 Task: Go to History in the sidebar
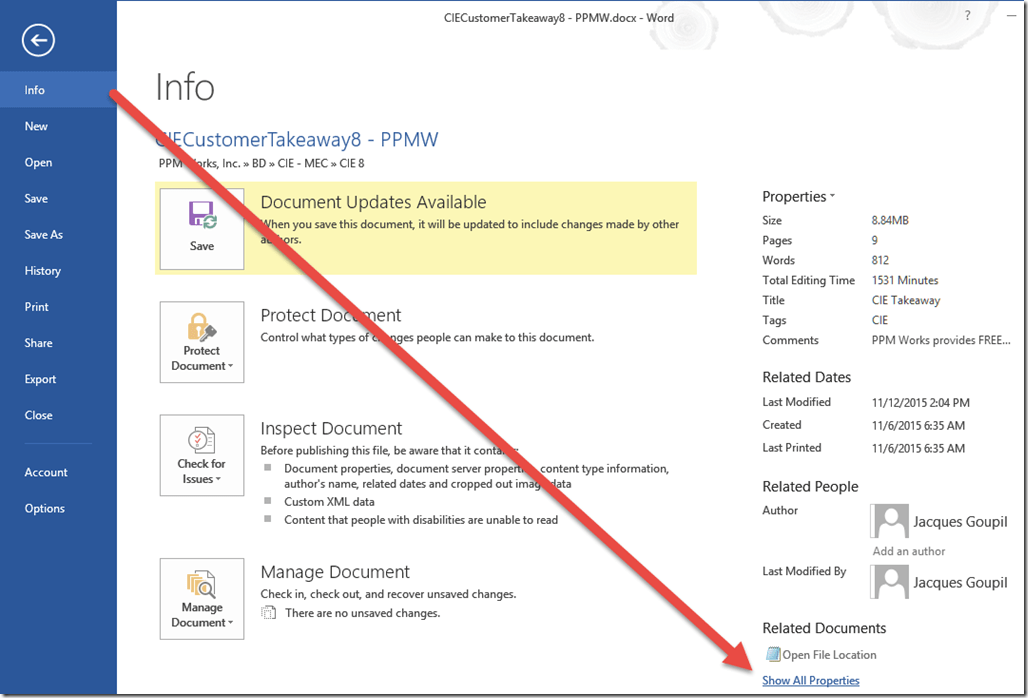tap(58, 270)
